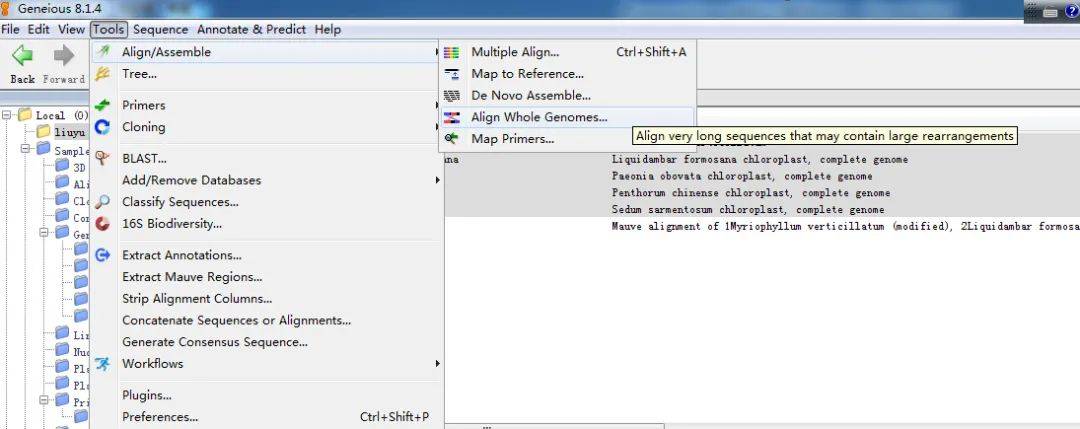Open the Annotate & Predict menu
The height and width of the screenshot is (429, 1080).
click(254, 30)
